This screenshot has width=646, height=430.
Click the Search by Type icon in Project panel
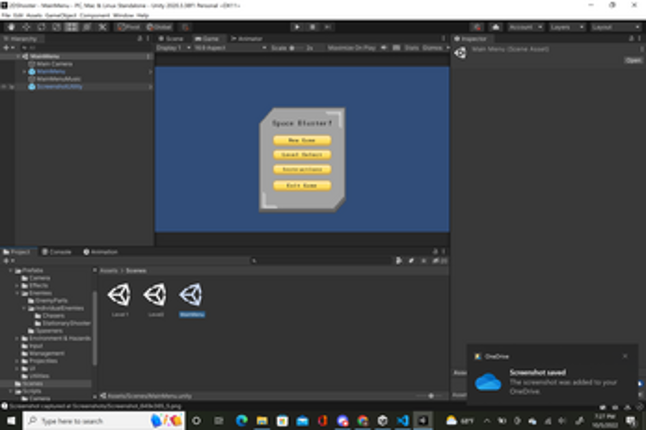(x=399, y=261)
